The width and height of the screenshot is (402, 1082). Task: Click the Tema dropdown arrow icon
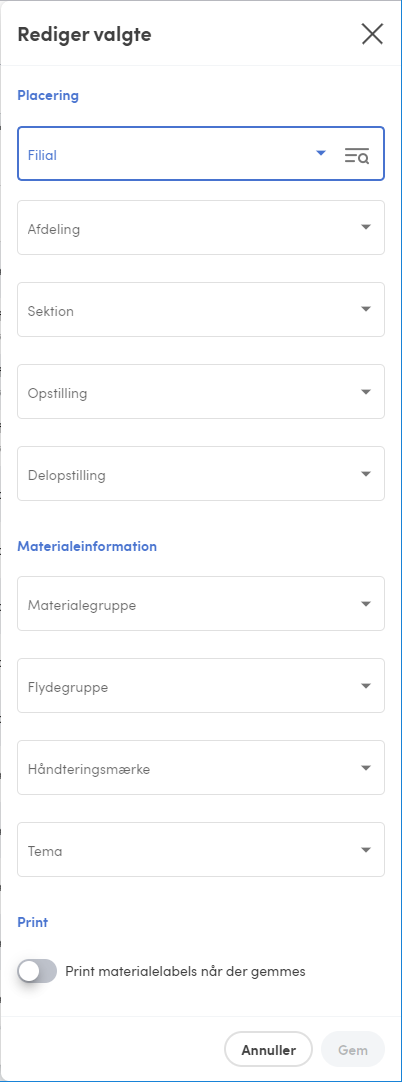click(366, 849)
